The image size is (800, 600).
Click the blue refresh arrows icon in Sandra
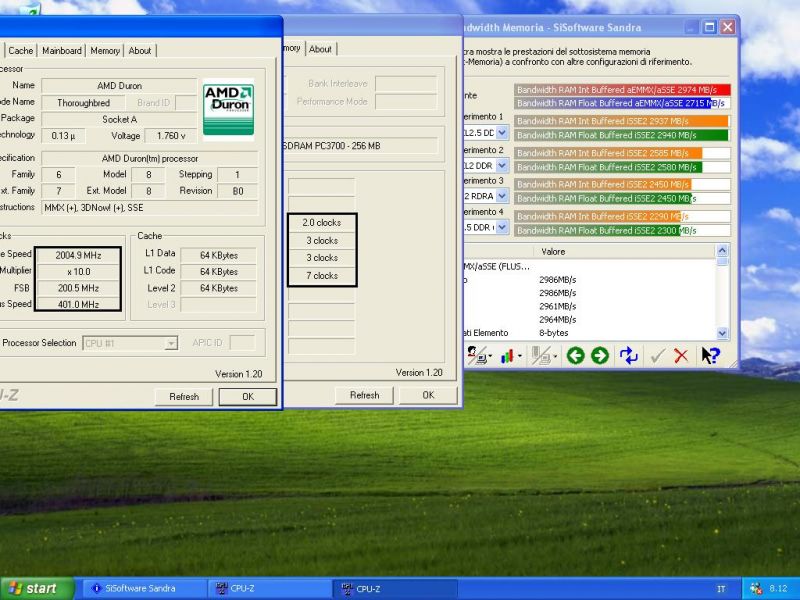coord(629,356)
